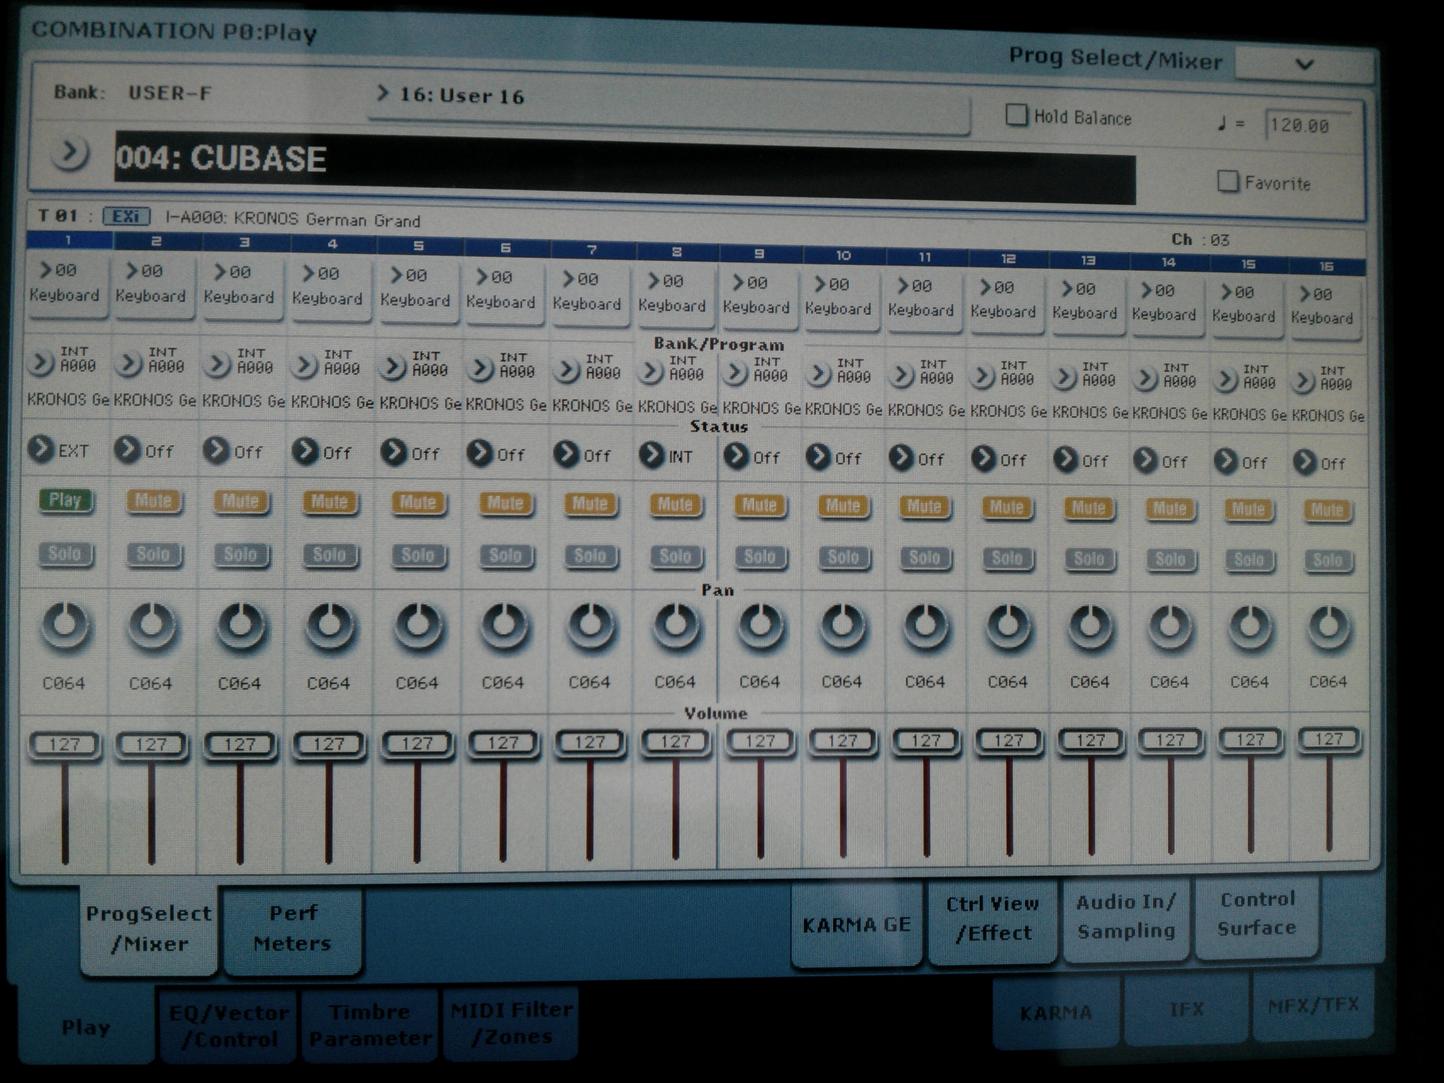
Task: Select the tempo field showing 120.00
Action: (1309, 126)
